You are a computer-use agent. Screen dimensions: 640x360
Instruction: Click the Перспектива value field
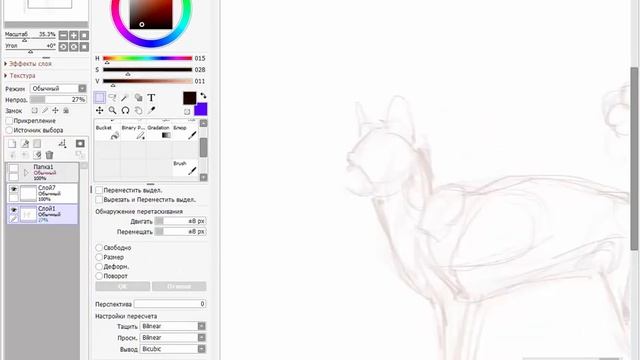click(x=170, y=304)
